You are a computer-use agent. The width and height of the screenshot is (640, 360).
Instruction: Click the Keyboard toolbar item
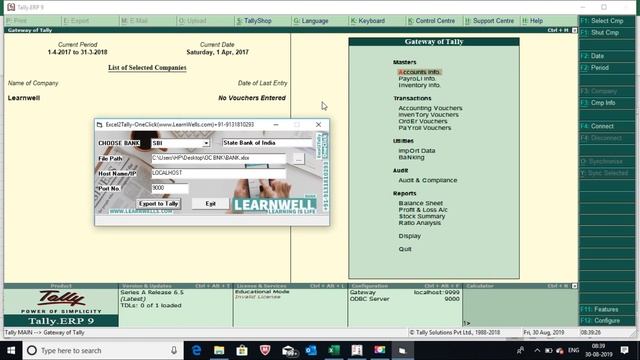click(368, 21)
